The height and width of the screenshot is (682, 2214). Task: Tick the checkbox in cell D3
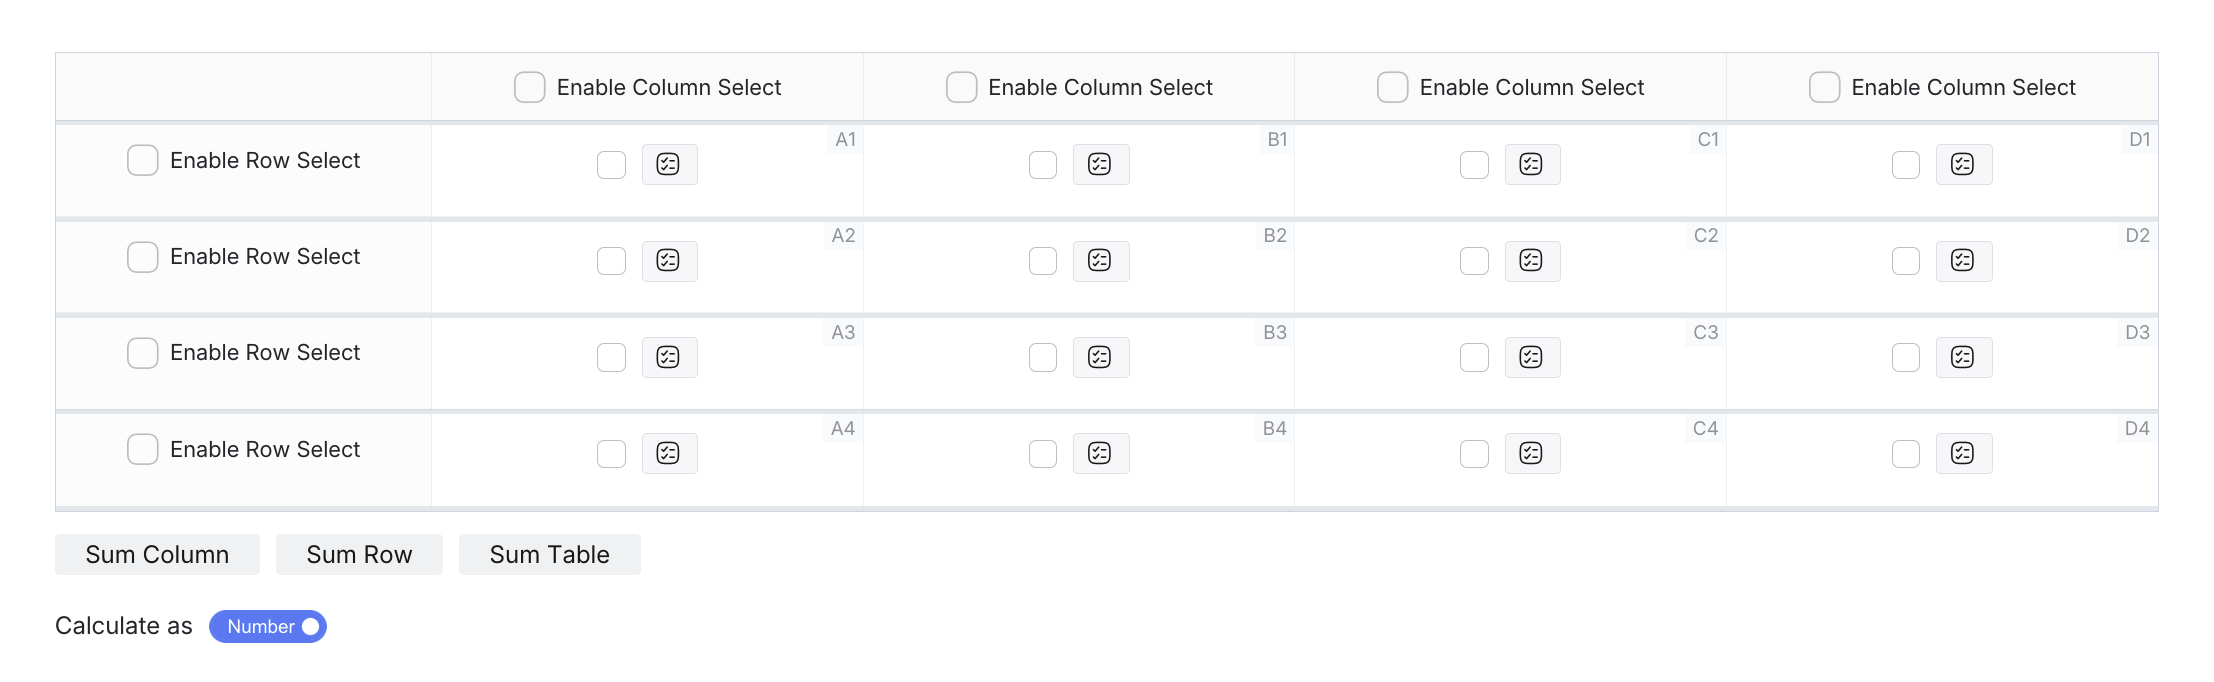(1906, 357)
